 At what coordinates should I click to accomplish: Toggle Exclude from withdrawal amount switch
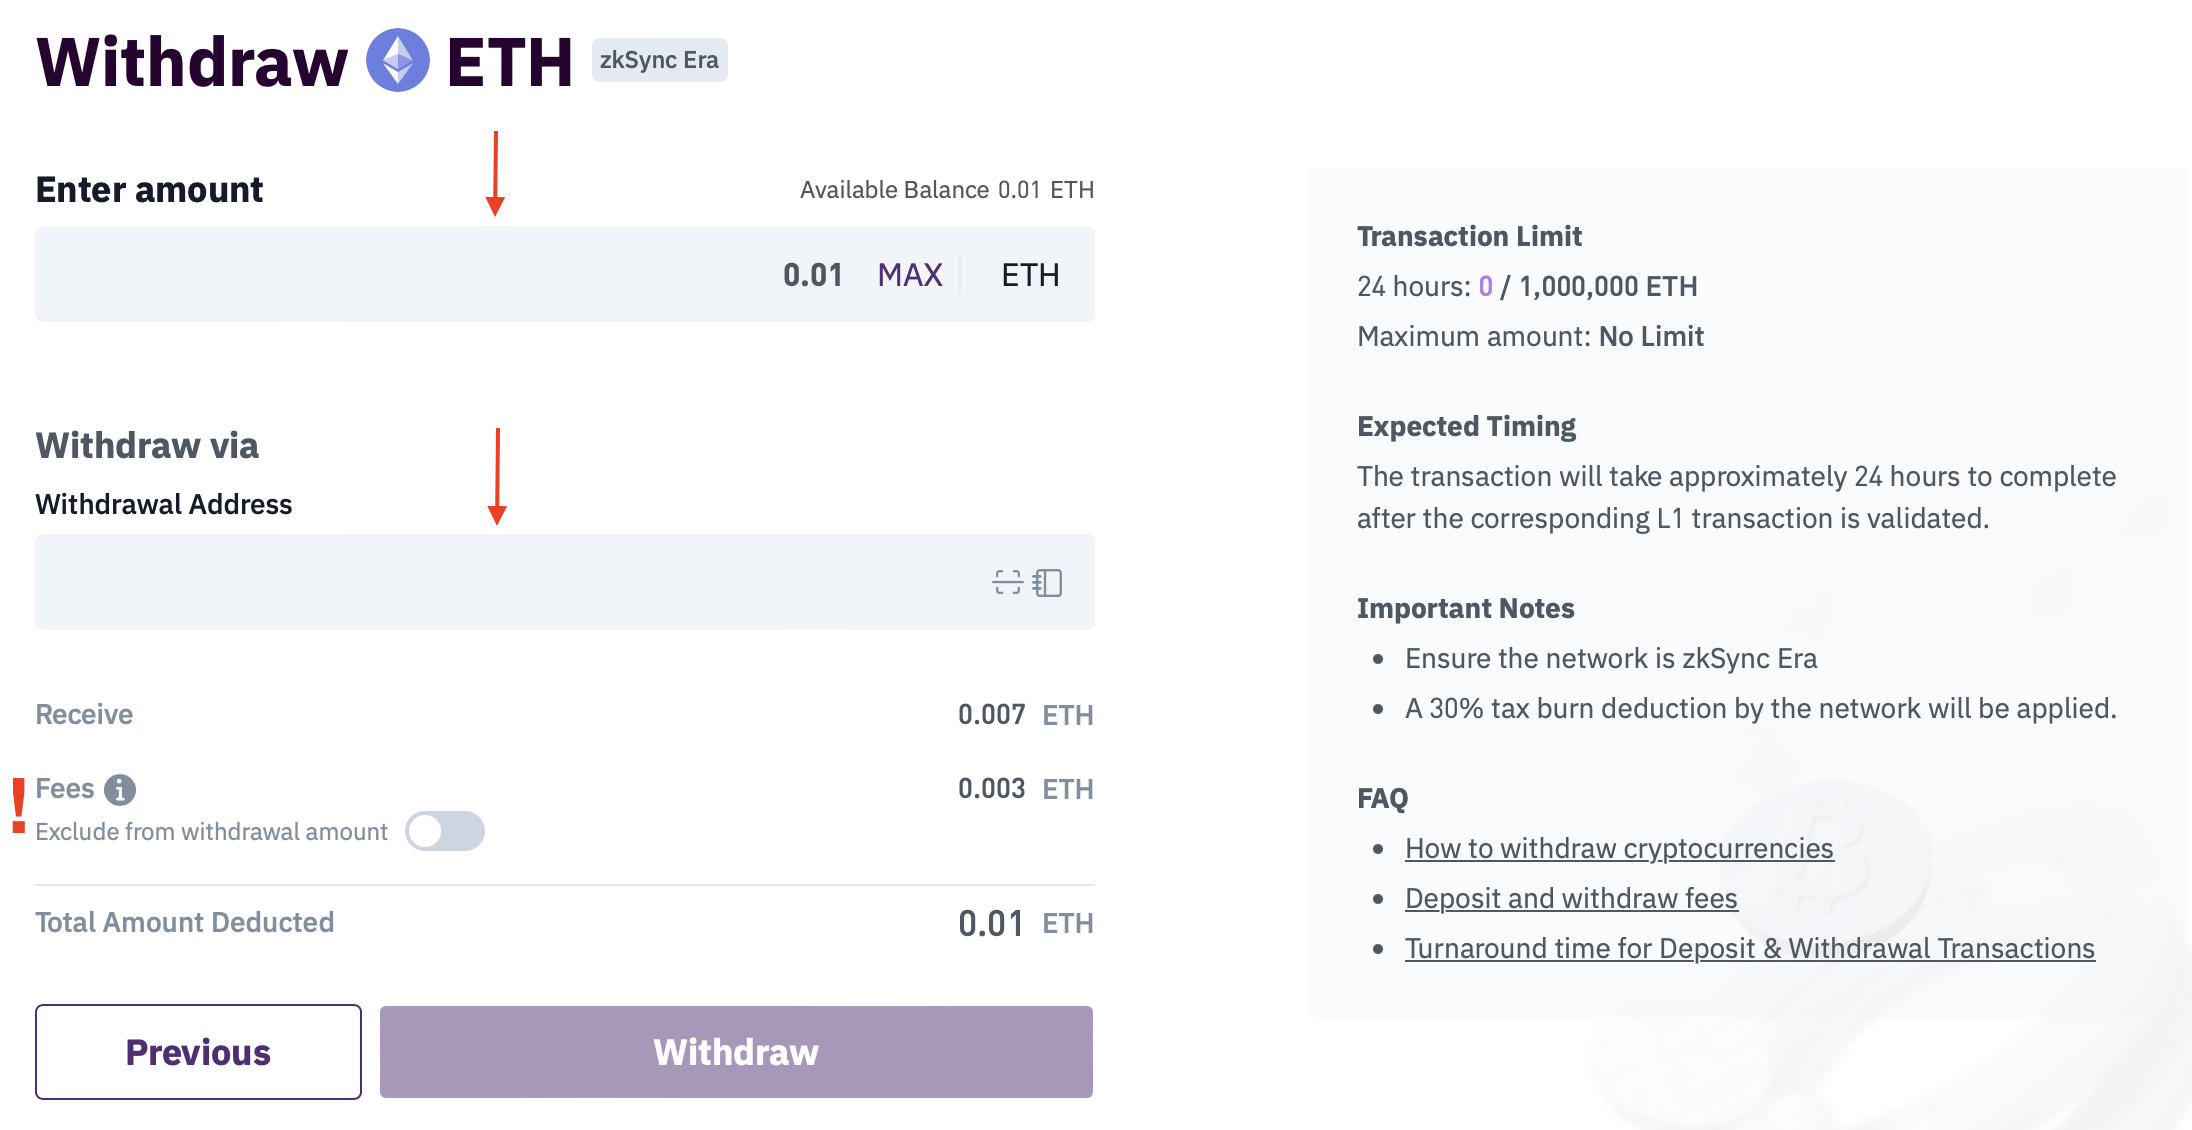[x=445, y=831]
